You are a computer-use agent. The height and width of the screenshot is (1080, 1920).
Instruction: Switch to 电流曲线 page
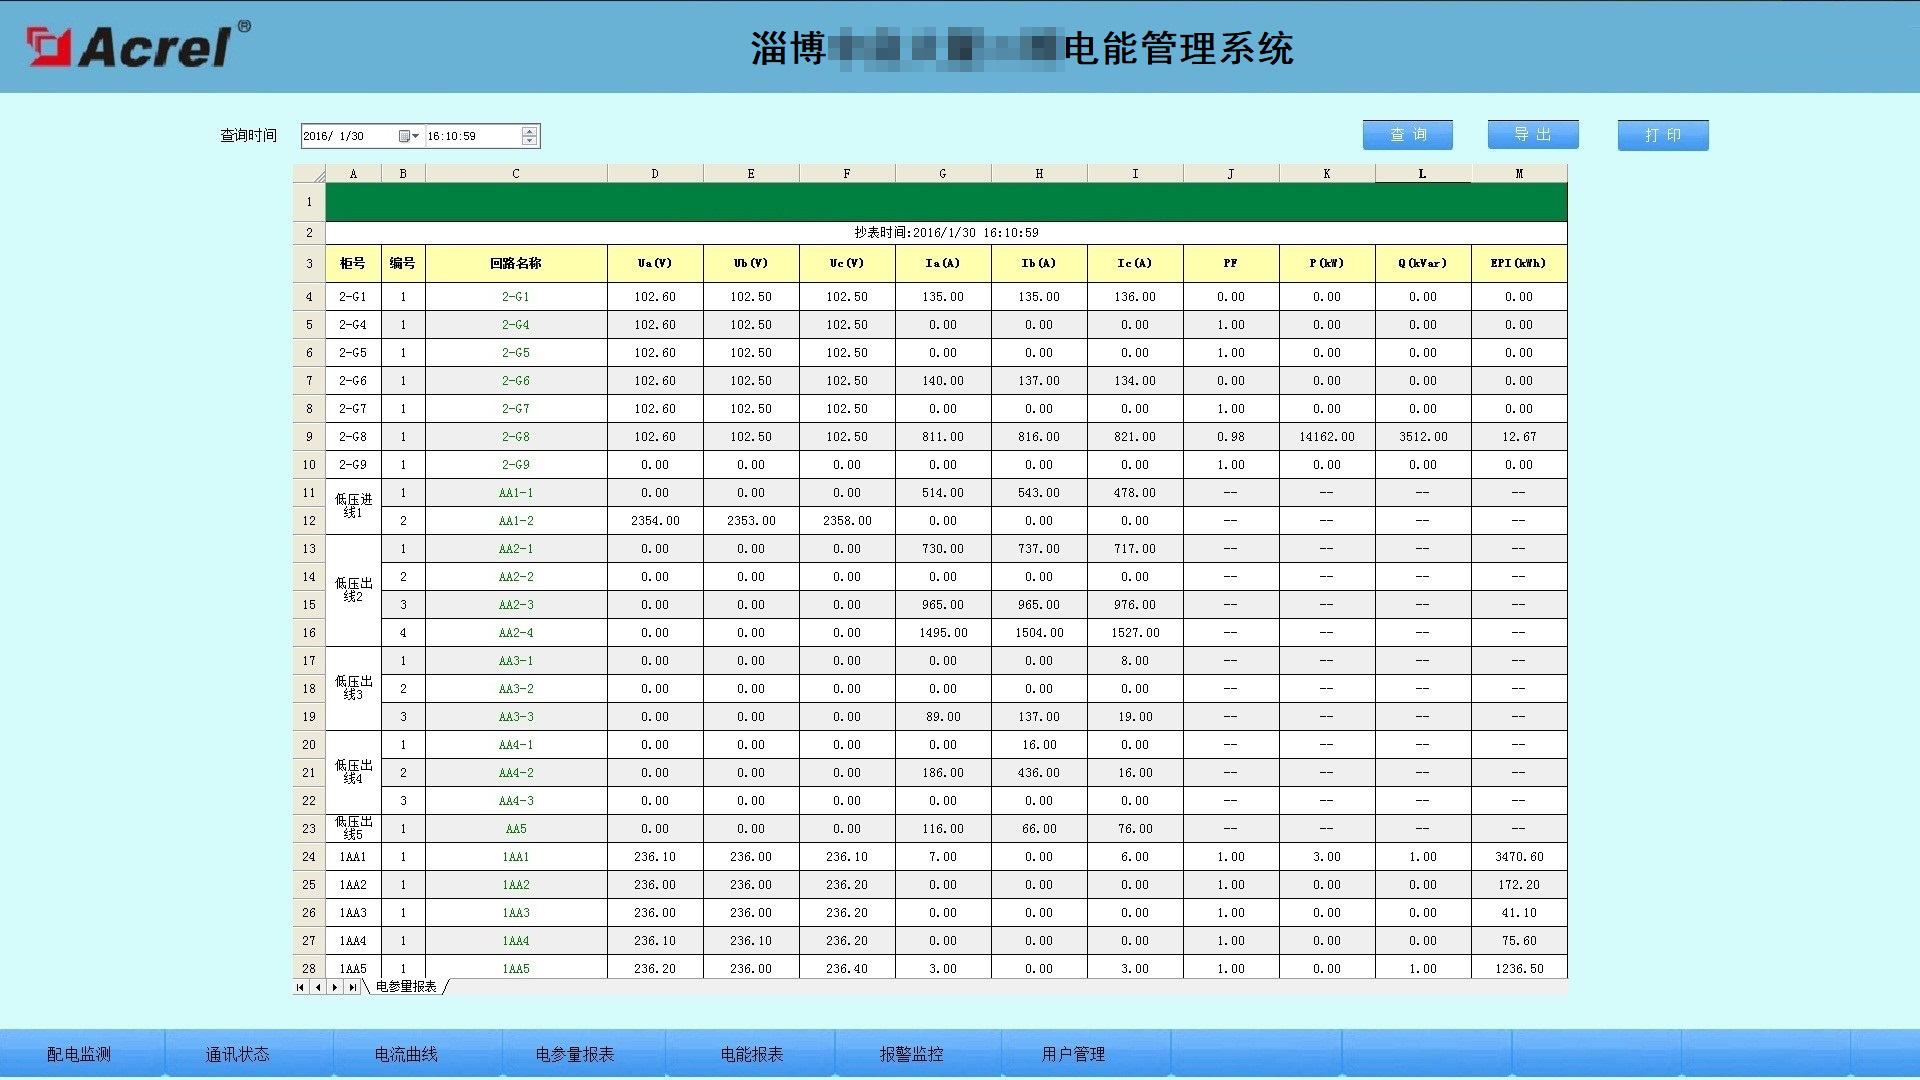click(406, 1054)
